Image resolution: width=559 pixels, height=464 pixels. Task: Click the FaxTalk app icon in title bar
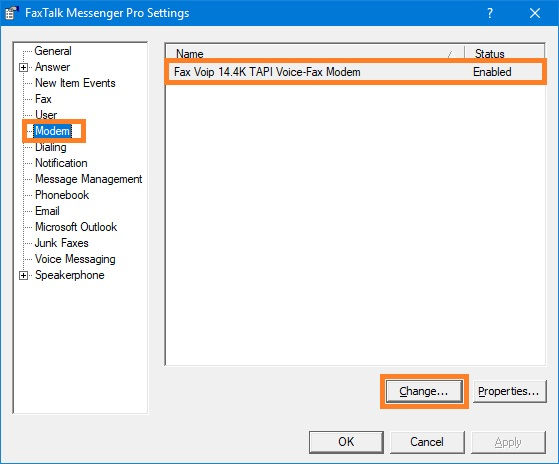click(x=11, y=13)
